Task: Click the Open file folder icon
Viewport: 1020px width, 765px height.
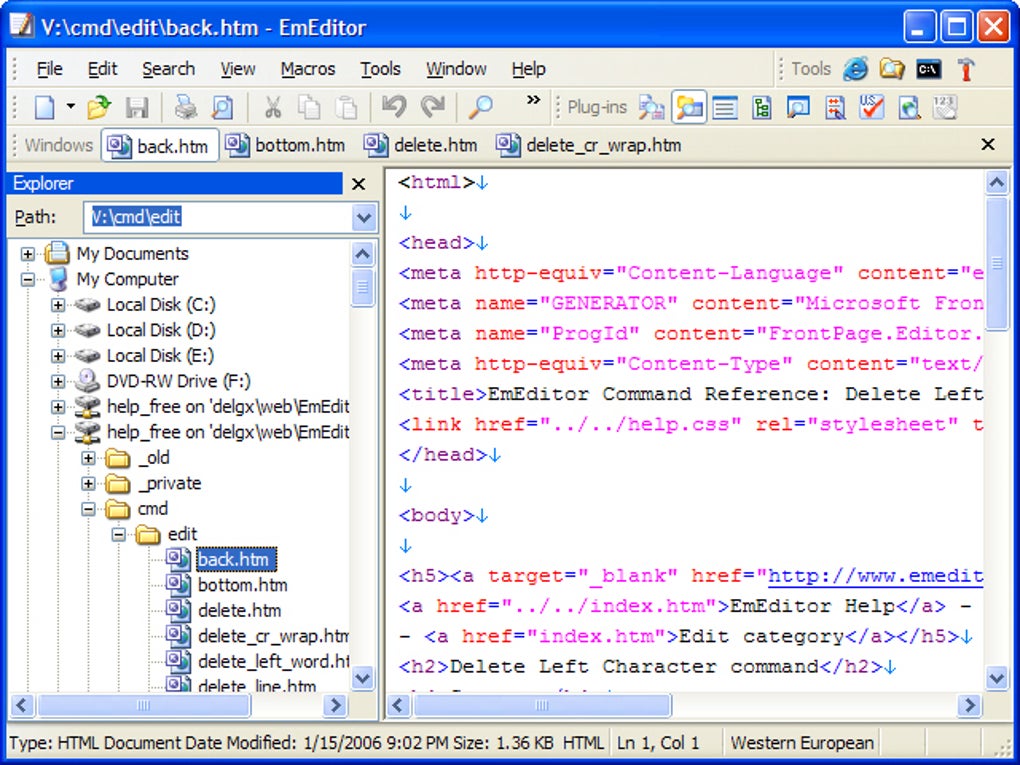Action: point(99,107)
